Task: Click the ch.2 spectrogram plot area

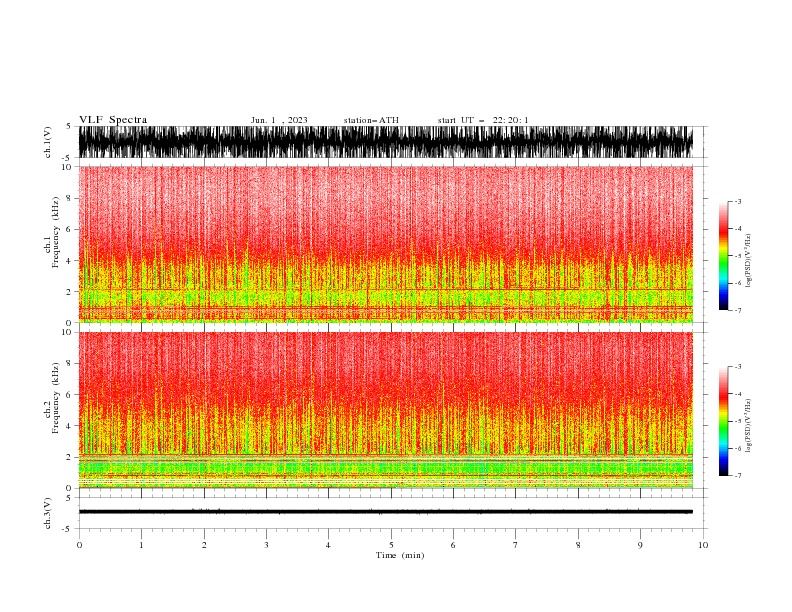Action: 386,410
